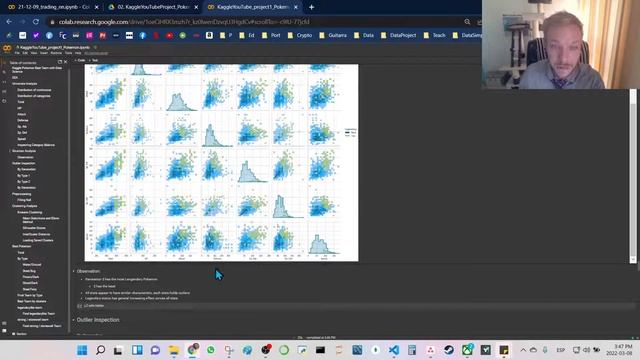Image resolution: width=640 pixels, height=360 pixels.
Task: Jump to Final Team by Type entry
Action: [30, 295]
